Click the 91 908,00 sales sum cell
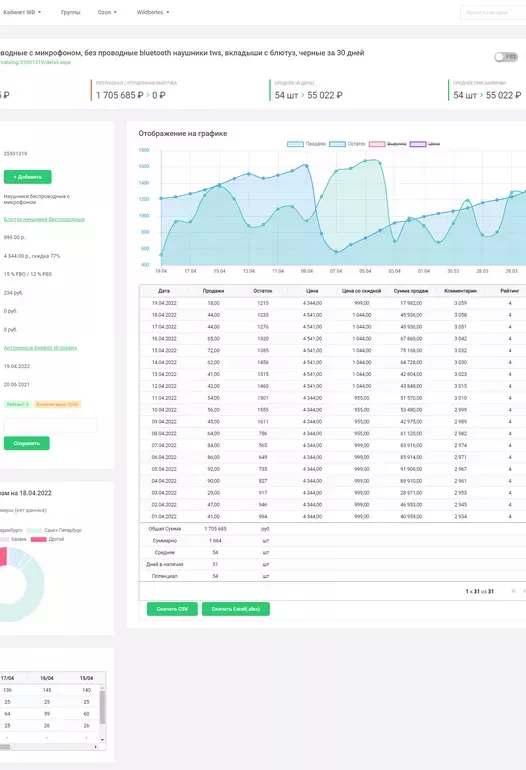 click(411, 469)
